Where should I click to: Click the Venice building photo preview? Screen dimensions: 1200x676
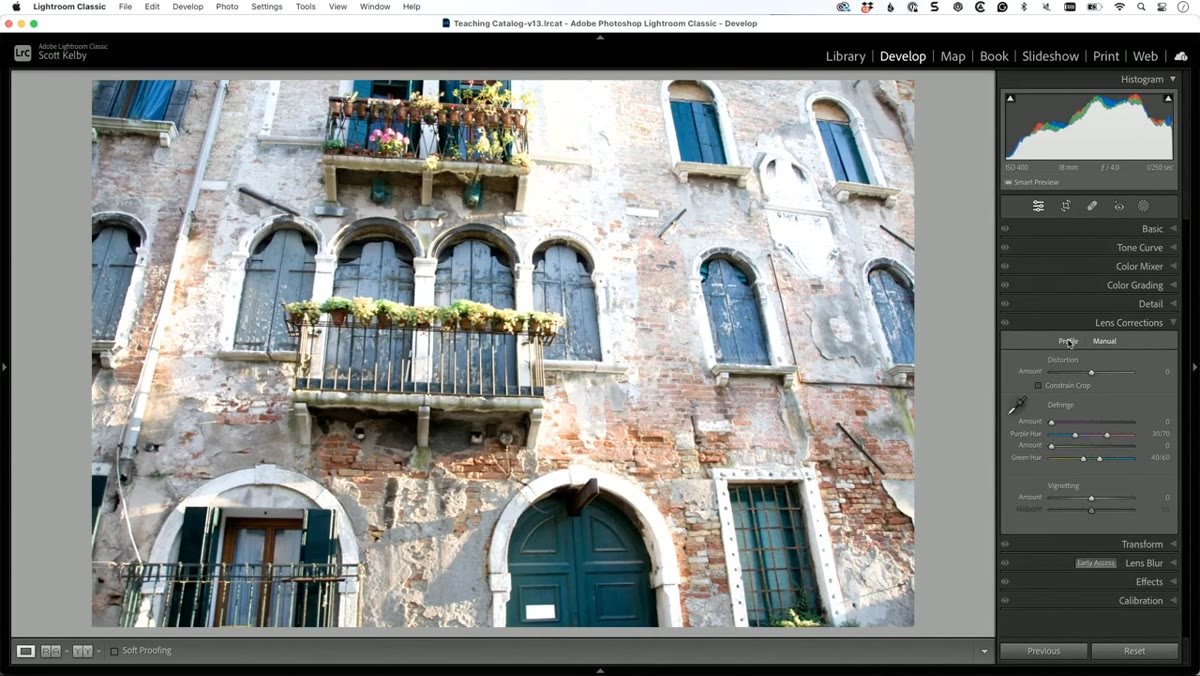[503, 353]
